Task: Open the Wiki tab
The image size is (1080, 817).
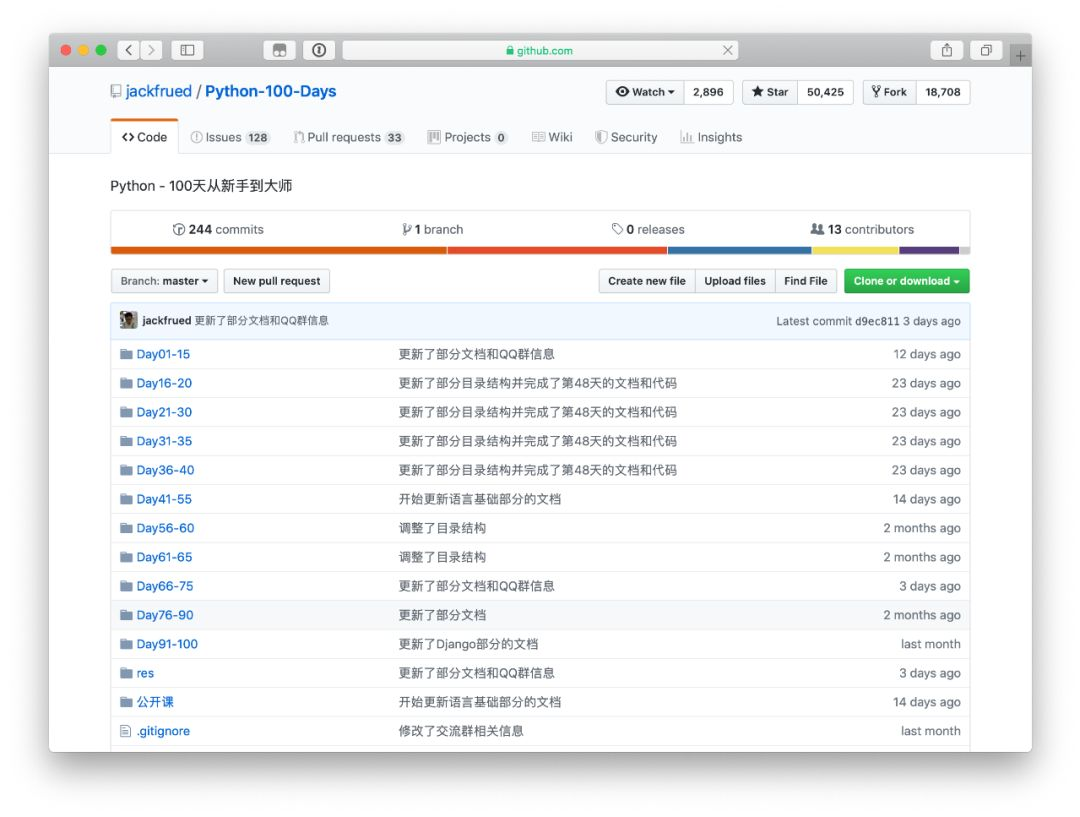Action: 552,137
